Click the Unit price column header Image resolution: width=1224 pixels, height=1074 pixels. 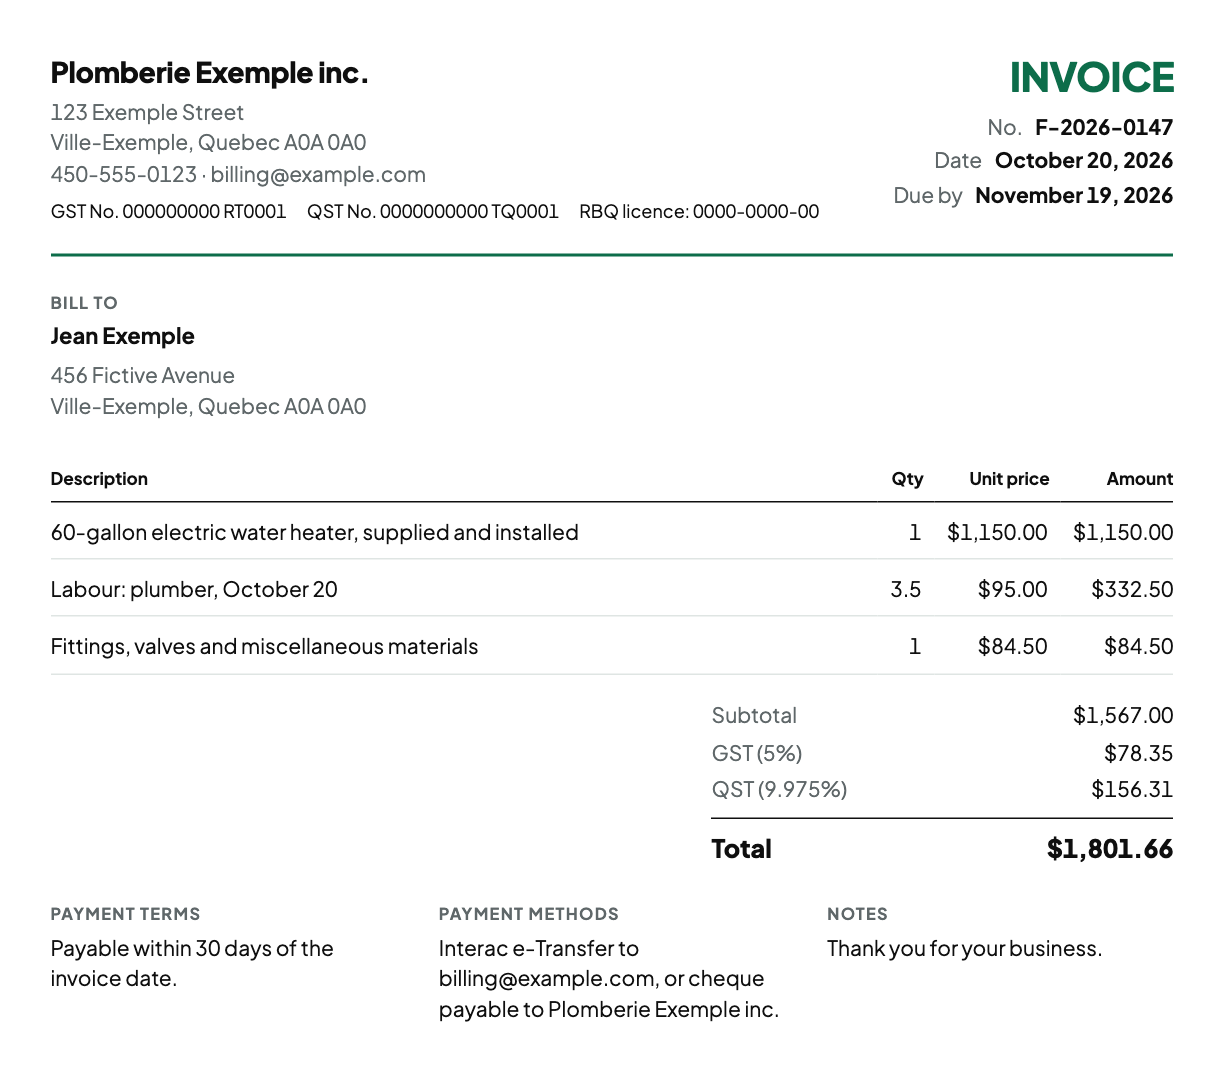pos(1009,479)
